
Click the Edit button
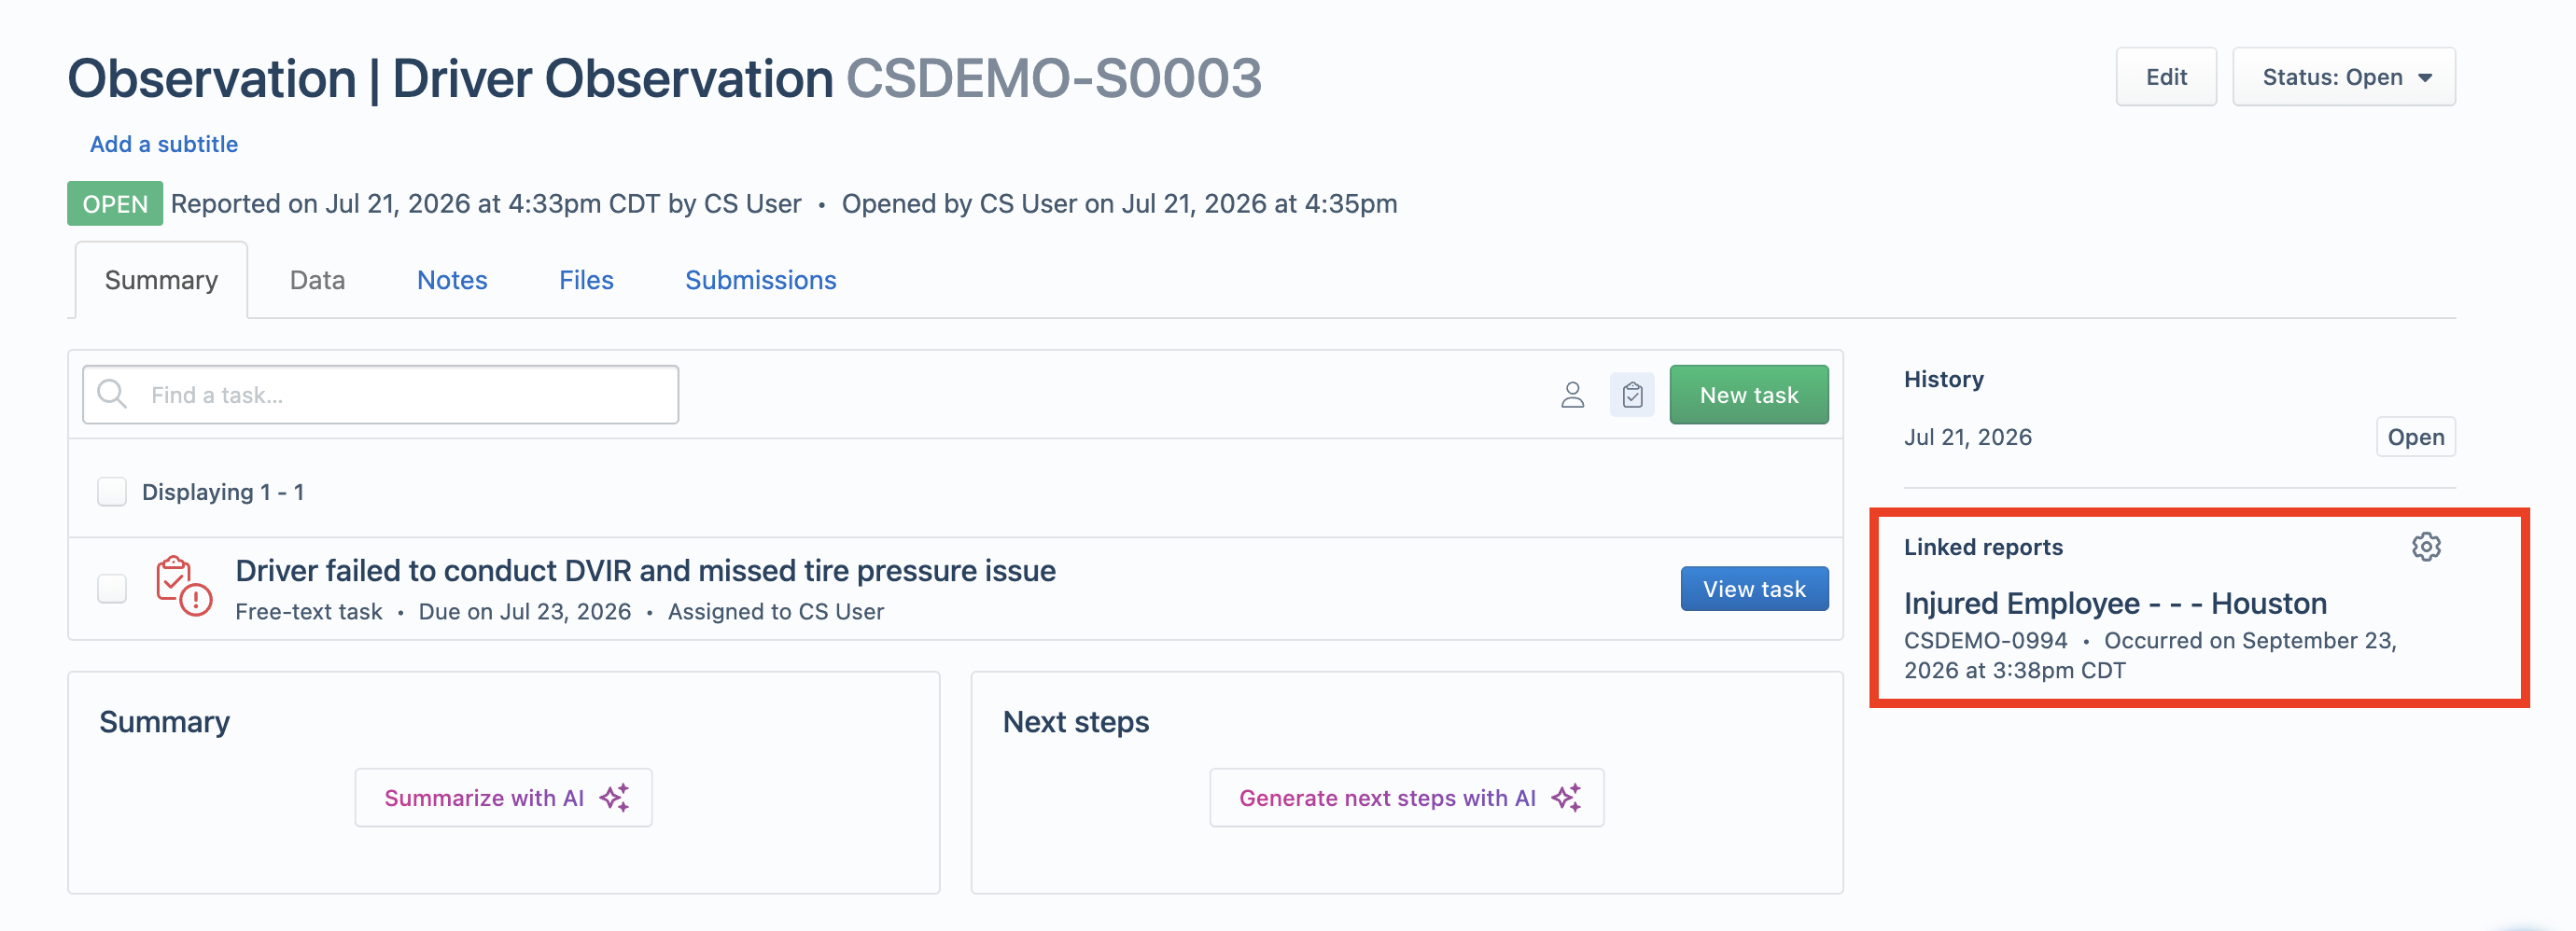click(x=2166, y=77)
